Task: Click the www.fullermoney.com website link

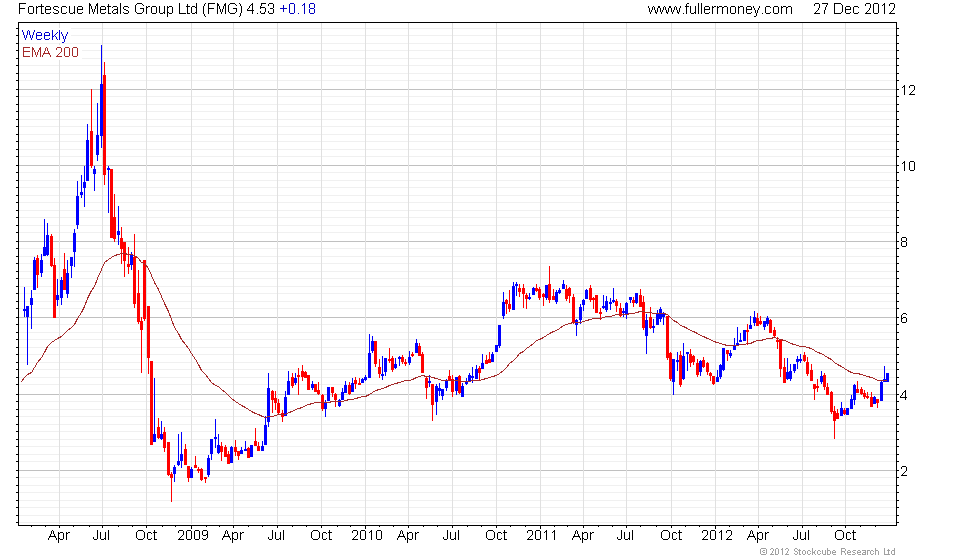Action: tap(719, 9)
